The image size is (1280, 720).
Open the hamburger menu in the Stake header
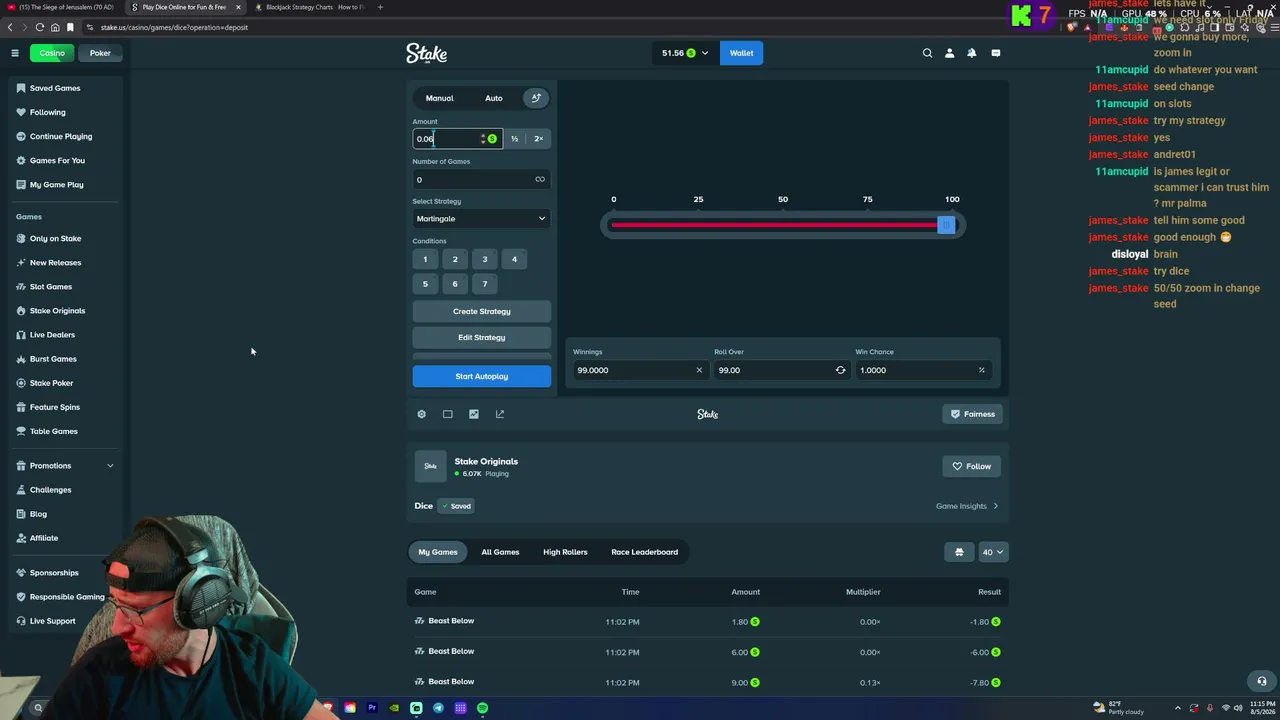click(15, 53)
